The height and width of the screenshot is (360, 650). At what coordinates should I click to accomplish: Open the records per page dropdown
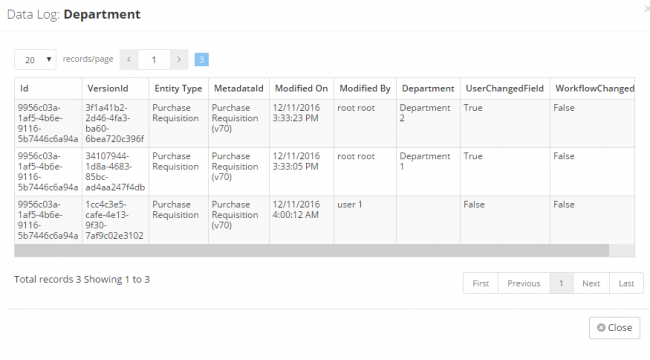click(x=35, y=60)
